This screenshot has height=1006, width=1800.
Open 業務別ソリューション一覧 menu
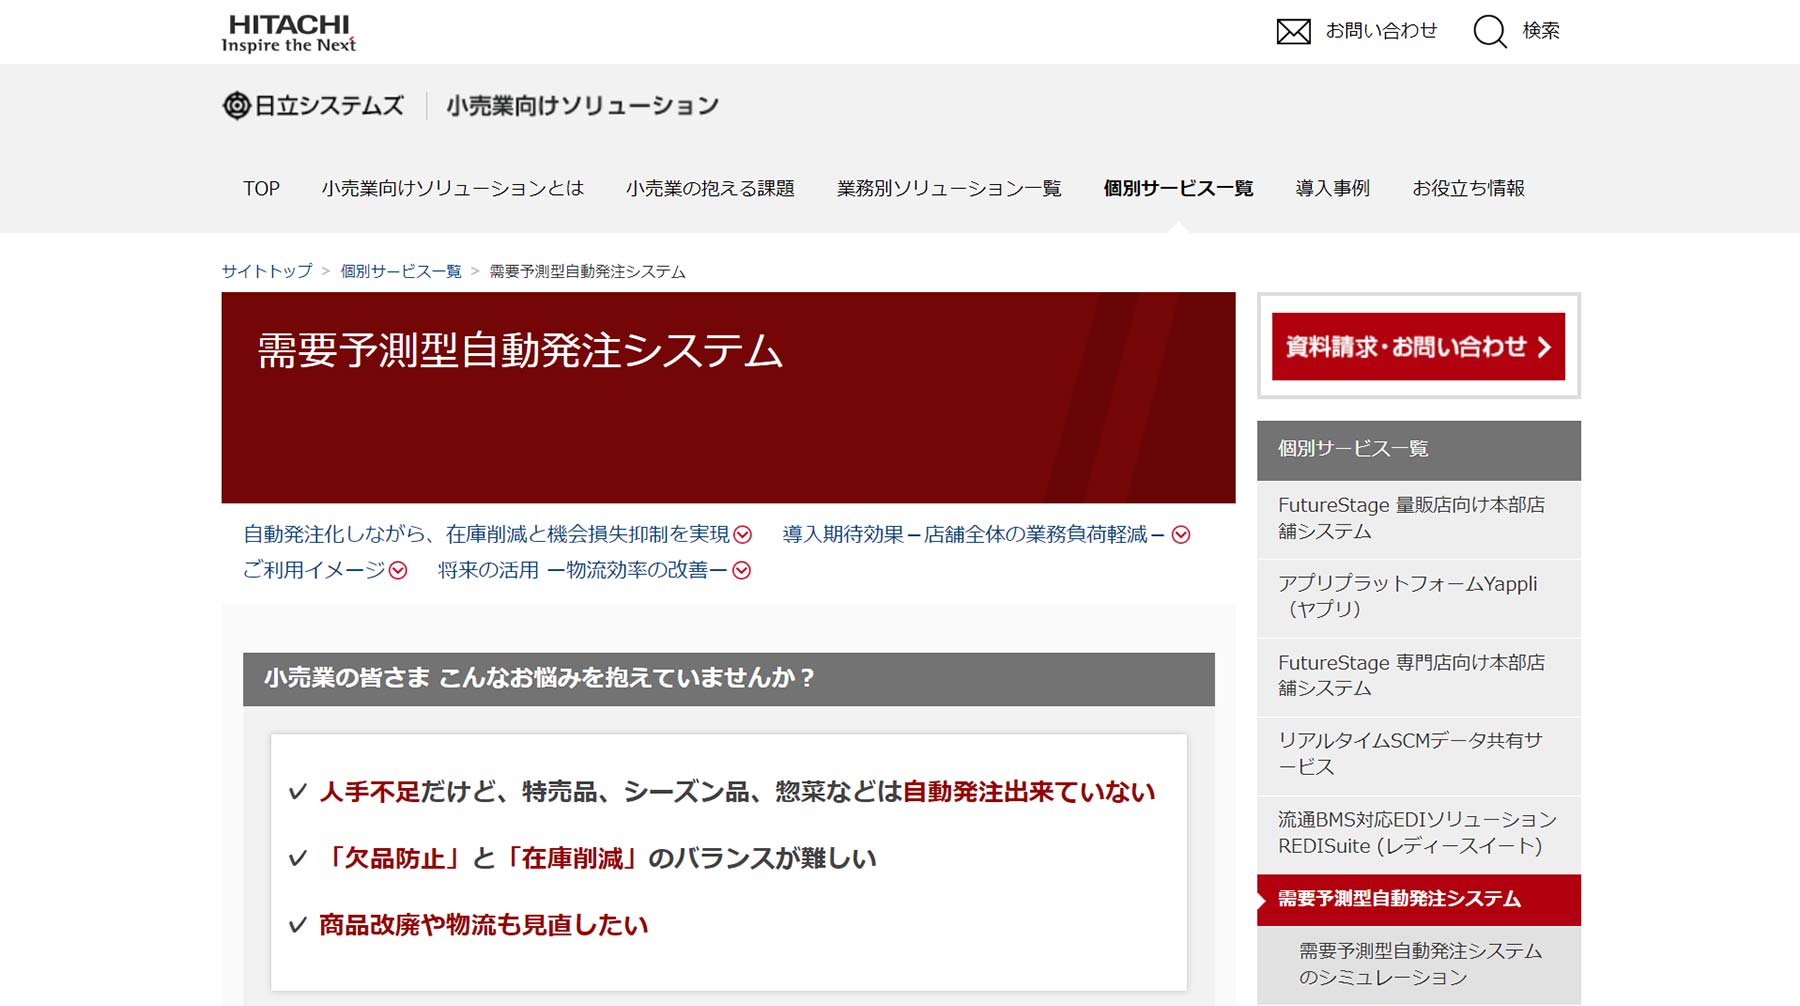pos(949,188)
